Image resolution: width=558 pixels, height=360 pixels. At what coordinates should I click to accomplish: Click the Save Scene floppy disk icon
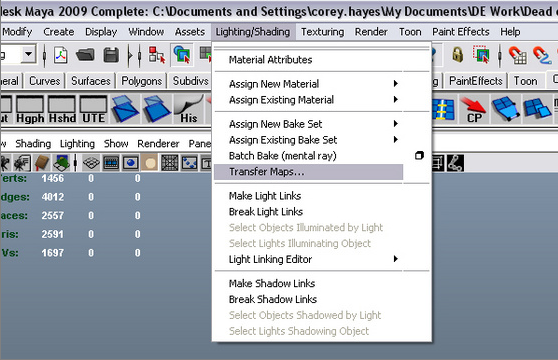111,55
